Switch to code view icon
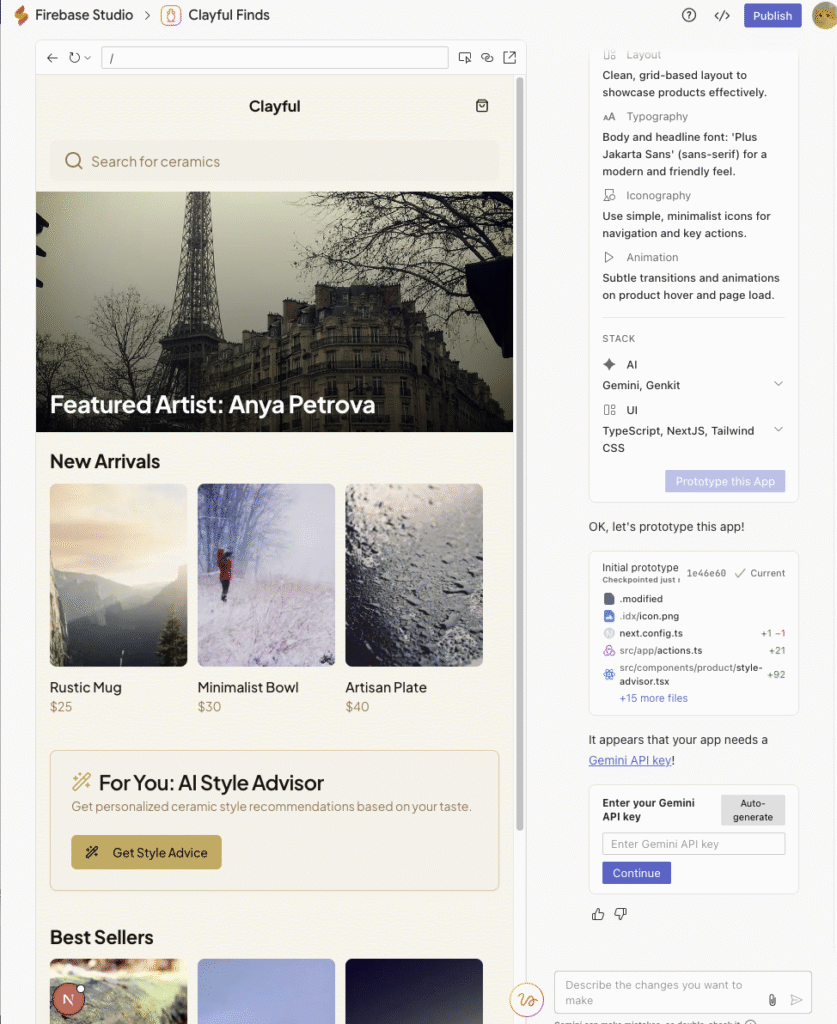This screenshot has height=1024, width=837. coord(721,15)
